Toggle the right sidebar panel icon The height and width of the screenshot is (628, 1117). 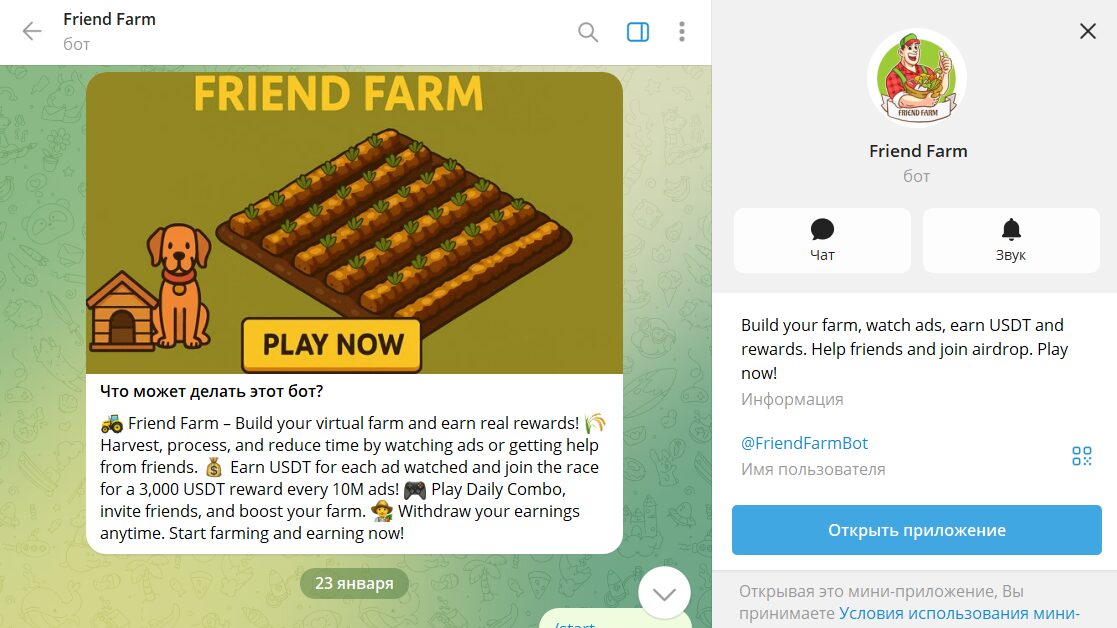tap(638, 32)
